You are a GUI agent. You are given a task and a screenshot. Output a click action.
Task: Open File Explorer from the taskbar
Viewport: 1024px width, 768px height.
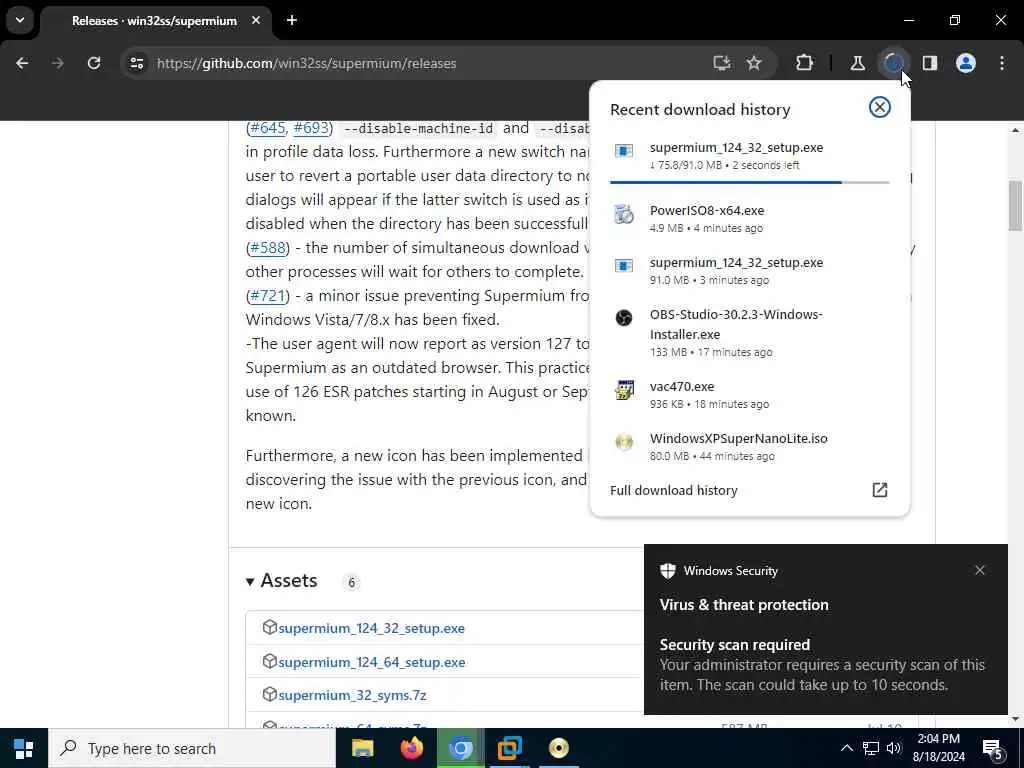(x=362, y=748)
